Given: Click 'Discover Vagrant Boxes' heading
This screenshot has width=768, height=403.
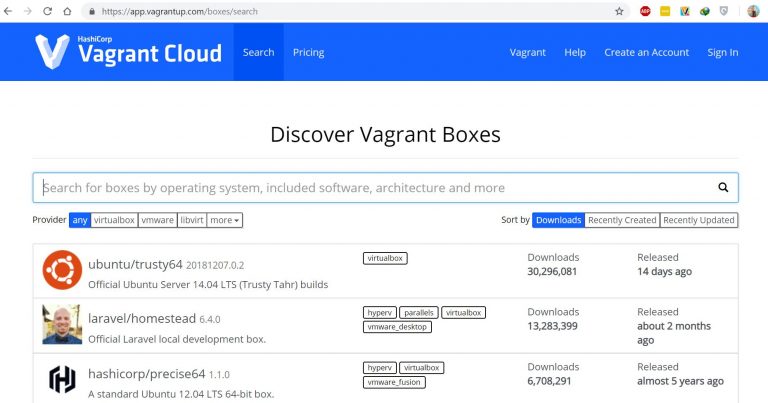Looking at the screenshot, I should coord(385,135).
